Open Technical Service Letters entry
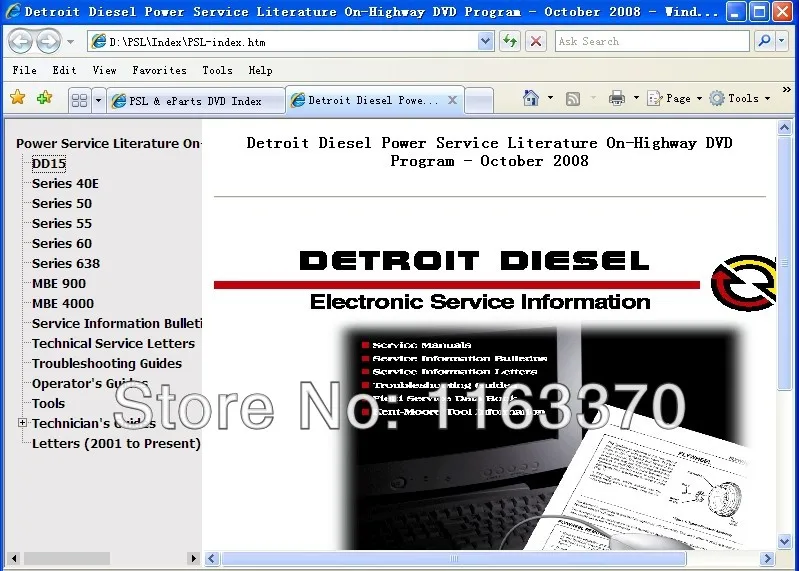Viewport: 799px width, 571px height. 113,343
